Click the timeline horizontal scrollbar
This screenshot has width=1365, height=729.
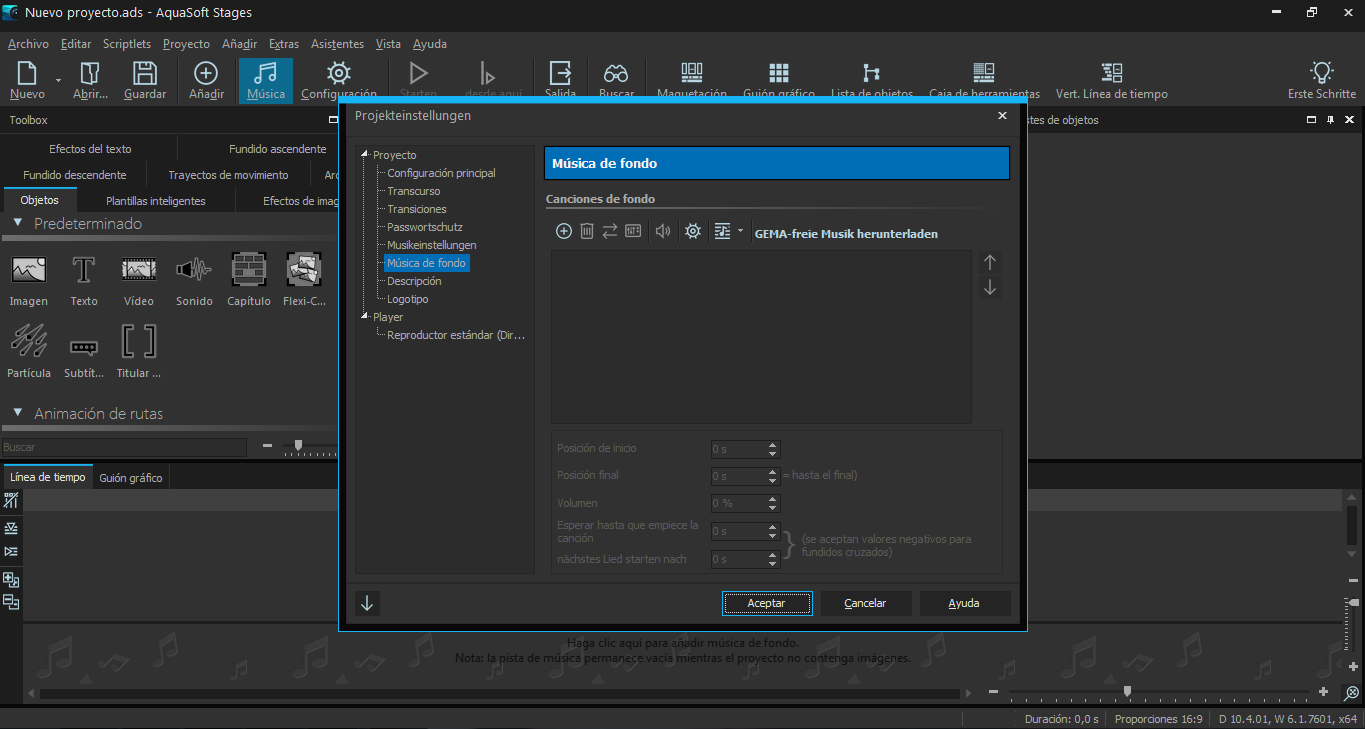point(500,693)
